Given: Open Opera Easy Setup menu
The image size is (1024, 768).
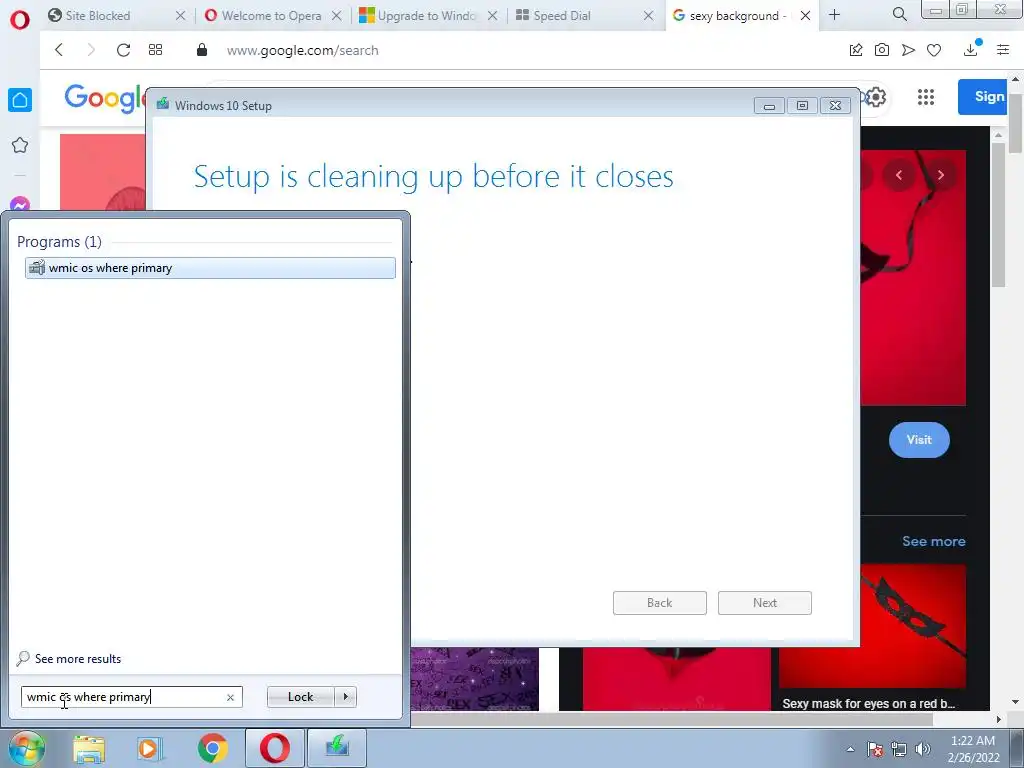Looking at the screenshot, I should 1003,50.
